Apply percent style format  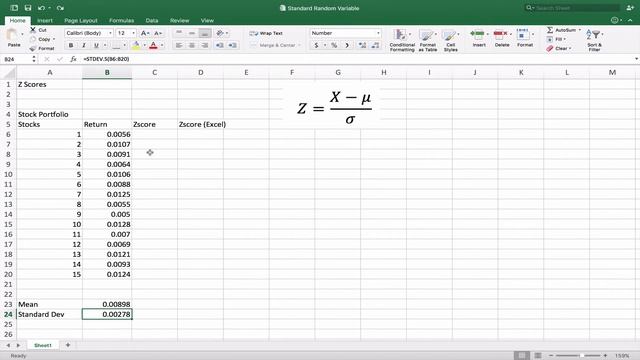(334, 45)
